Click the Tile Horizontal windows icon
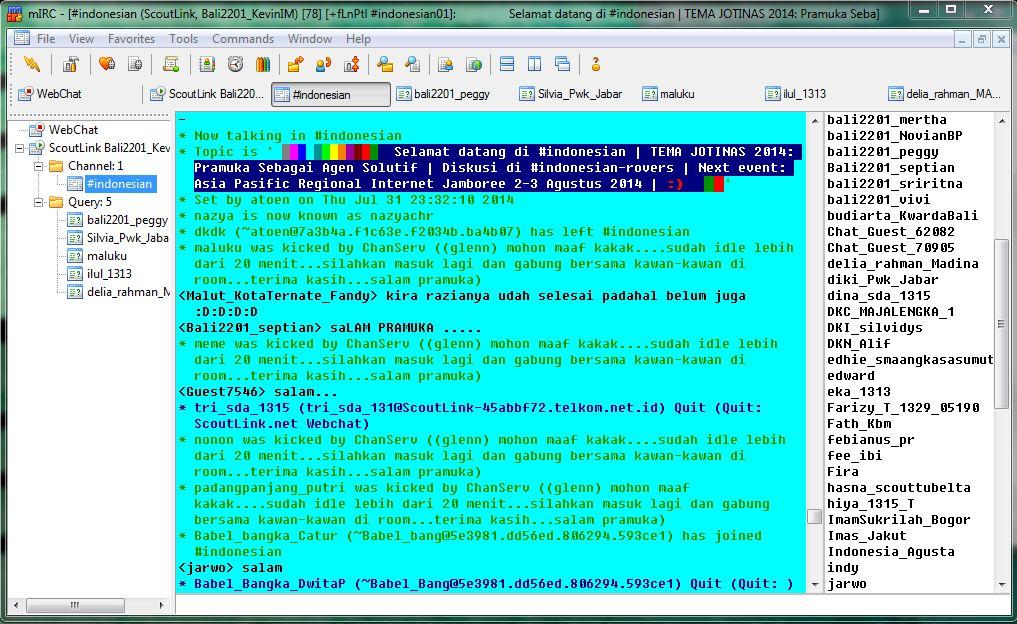The image size is (1017, 624). pos(507,64)
